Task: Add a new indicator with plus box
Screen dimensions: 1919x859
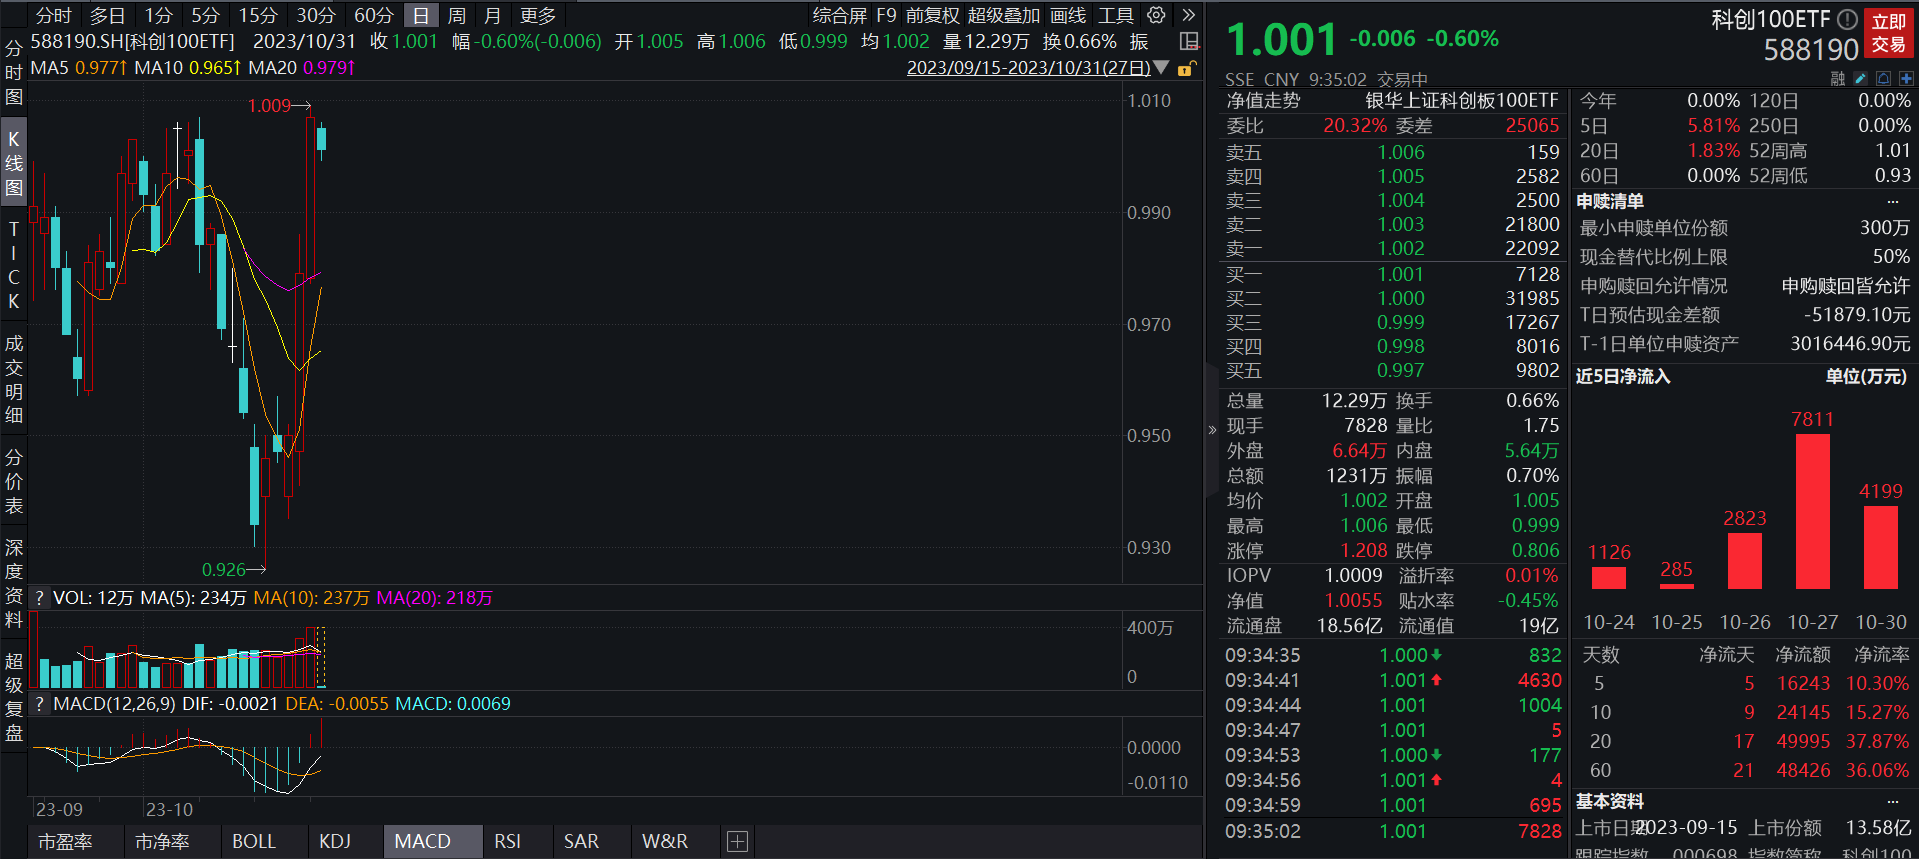Action: click(737, 842)
